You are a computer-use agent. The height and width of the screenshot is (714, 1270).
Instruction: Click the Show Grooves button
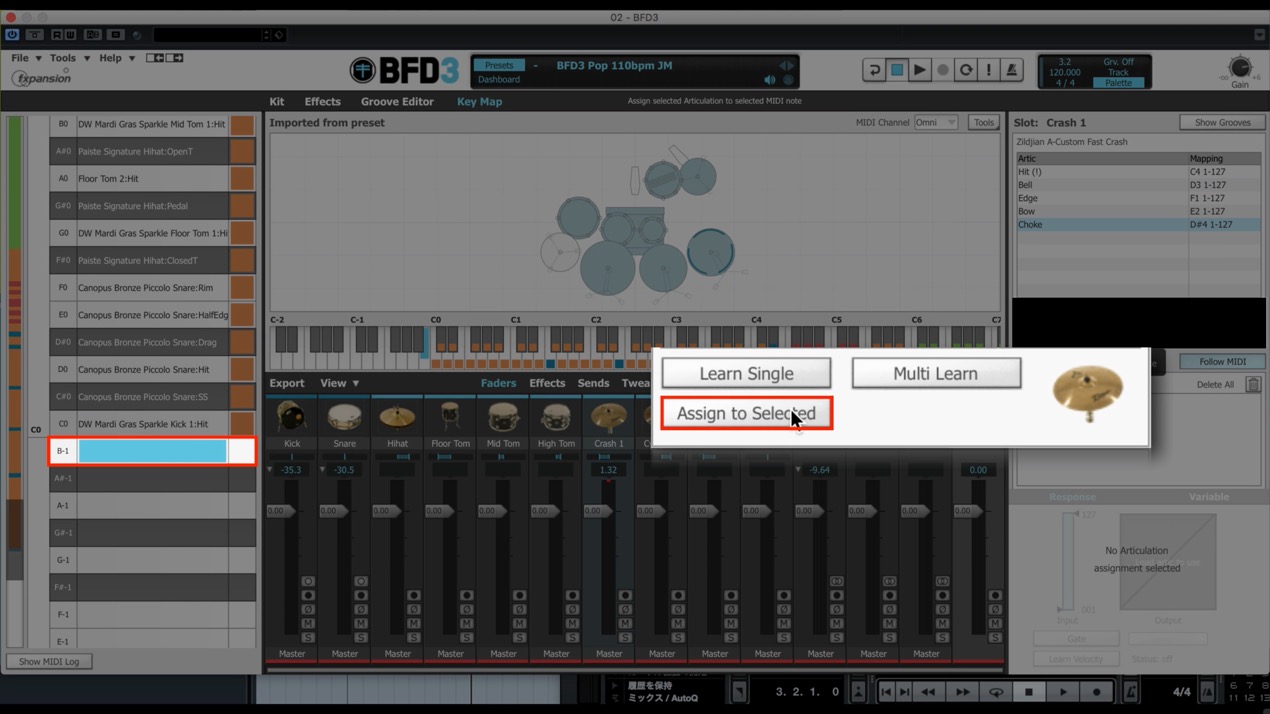pyautogui.click(x=1222, y=122)
